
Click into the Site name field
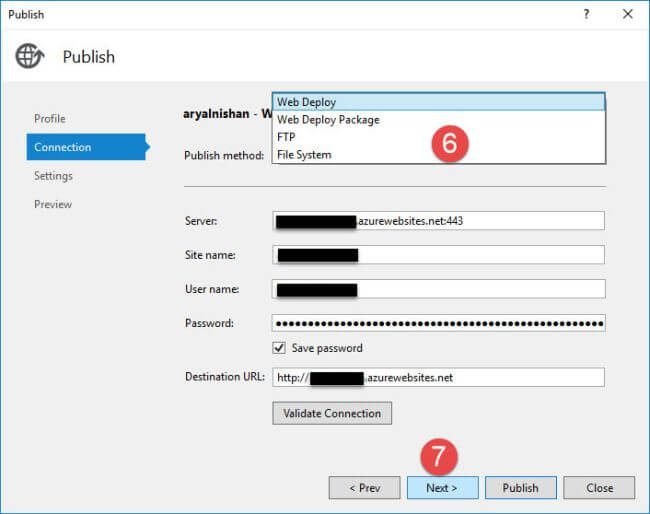point(439,255)
